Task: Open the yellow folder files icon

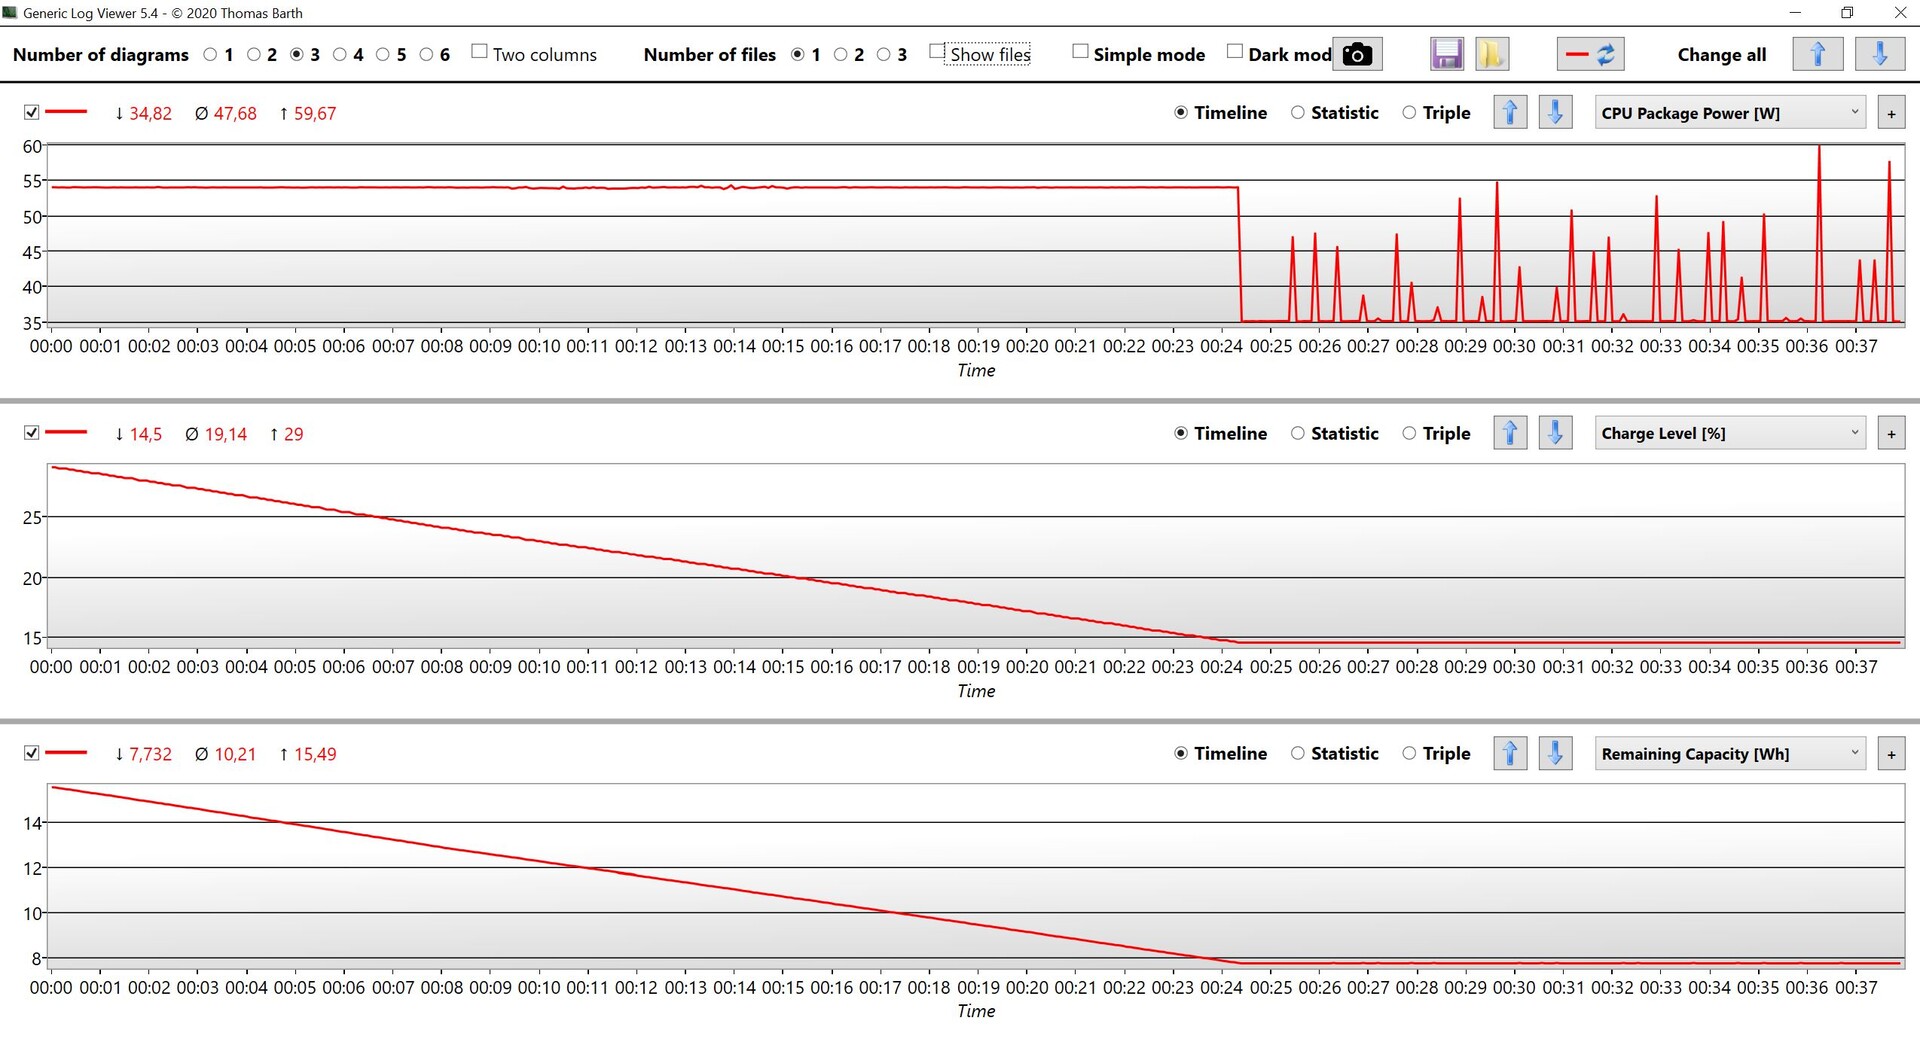Action: [1491, 54]
